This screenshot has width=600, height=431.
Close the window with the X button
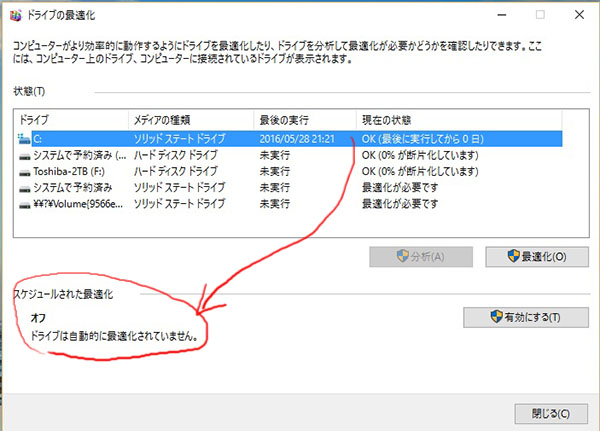coord(579,15)
